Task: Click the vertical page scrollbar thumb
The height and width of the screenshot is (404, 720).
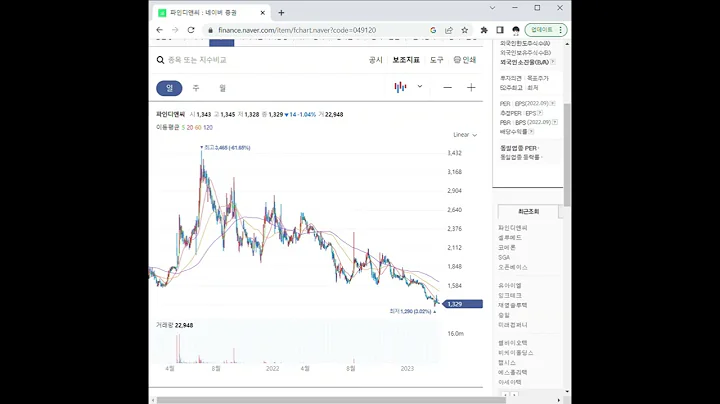Action: point(567,155)
